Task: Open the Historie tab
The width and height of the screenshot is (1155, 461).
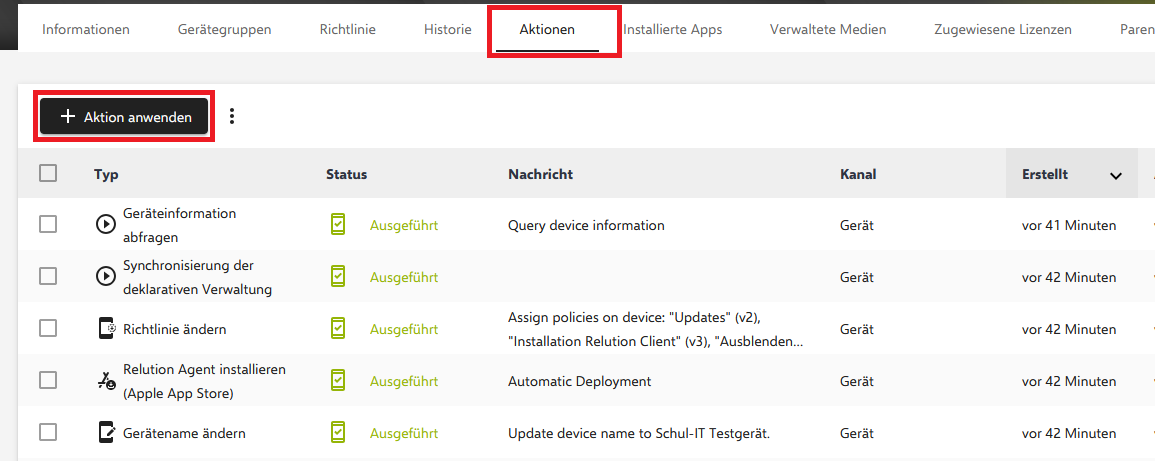Action: coord(447,30)
